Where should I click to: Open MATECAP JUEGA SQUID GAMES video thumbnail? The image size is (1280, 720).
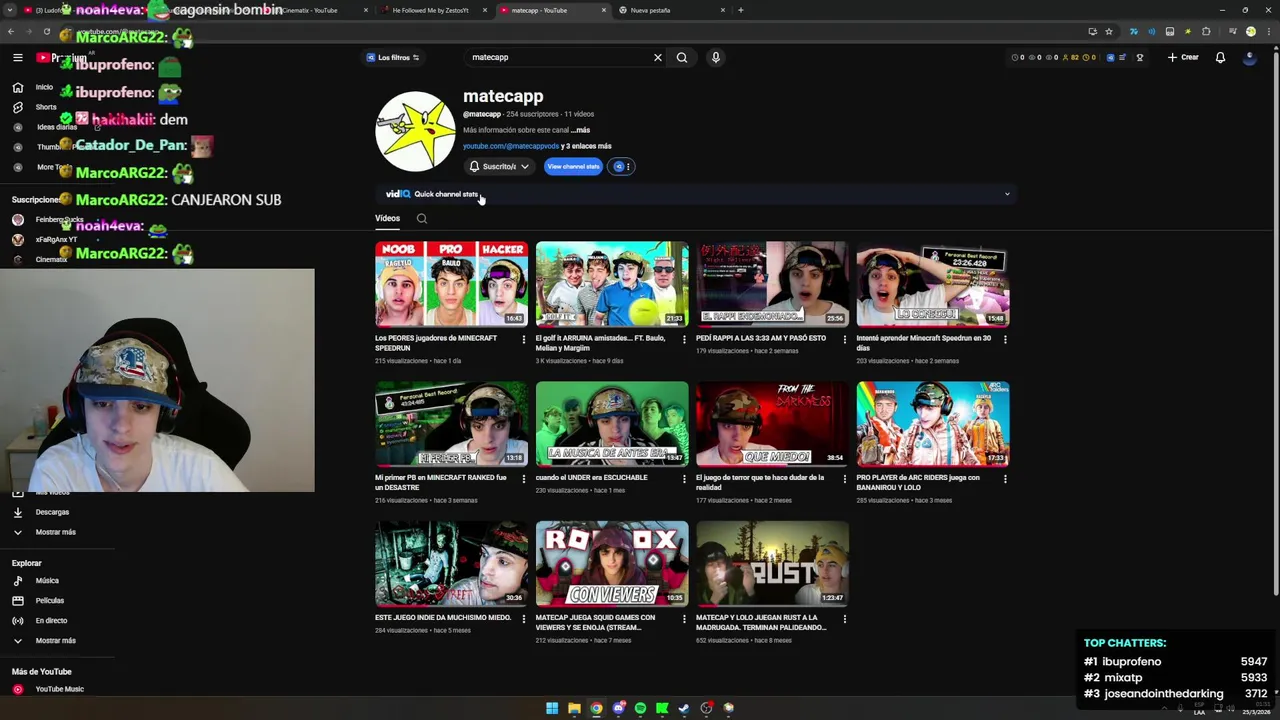[x=612, y=564]
